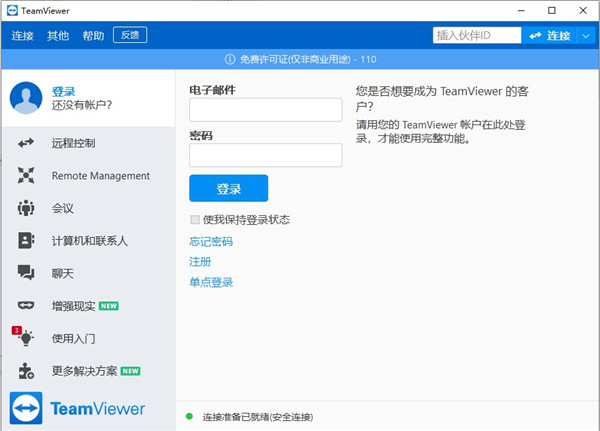Open the 忘记密码 link
Viewport: 600px width, 431px height.
(x=211, y=242)
